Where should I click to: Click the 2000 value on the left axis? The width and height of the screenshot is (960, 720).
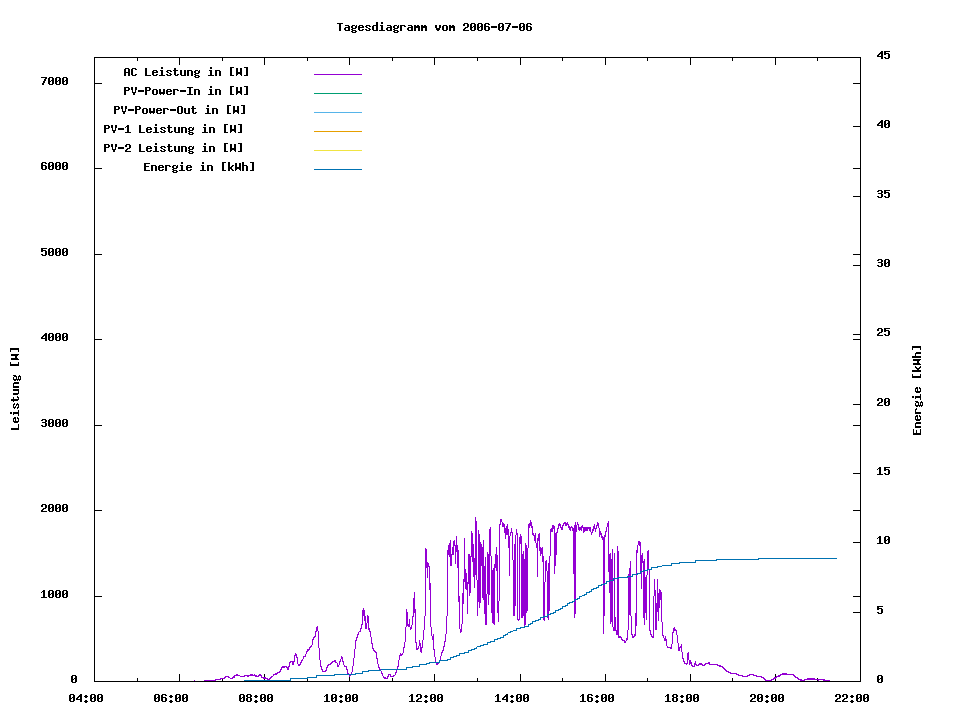tap(54, 510)
